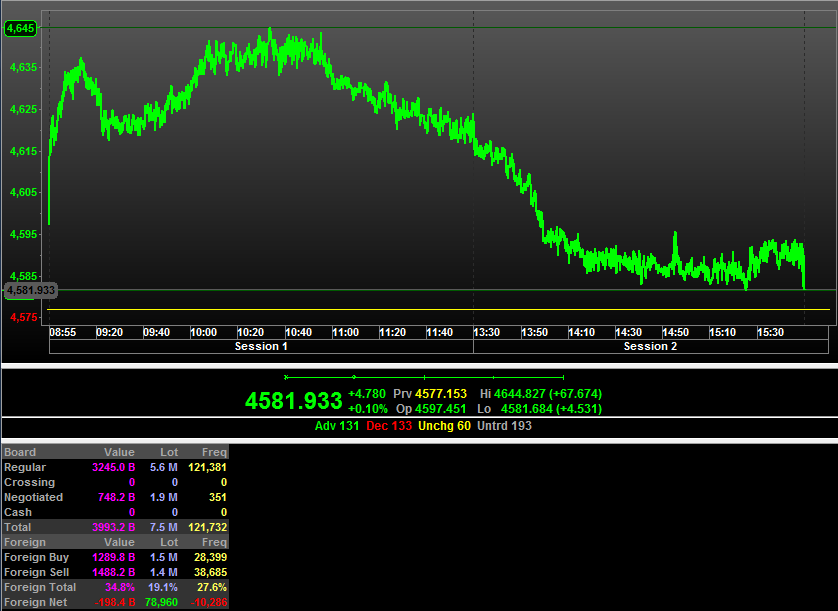Click the Untrd 193 counter
The width and height of the screenshot is (838, 611).
pos(504,426)
